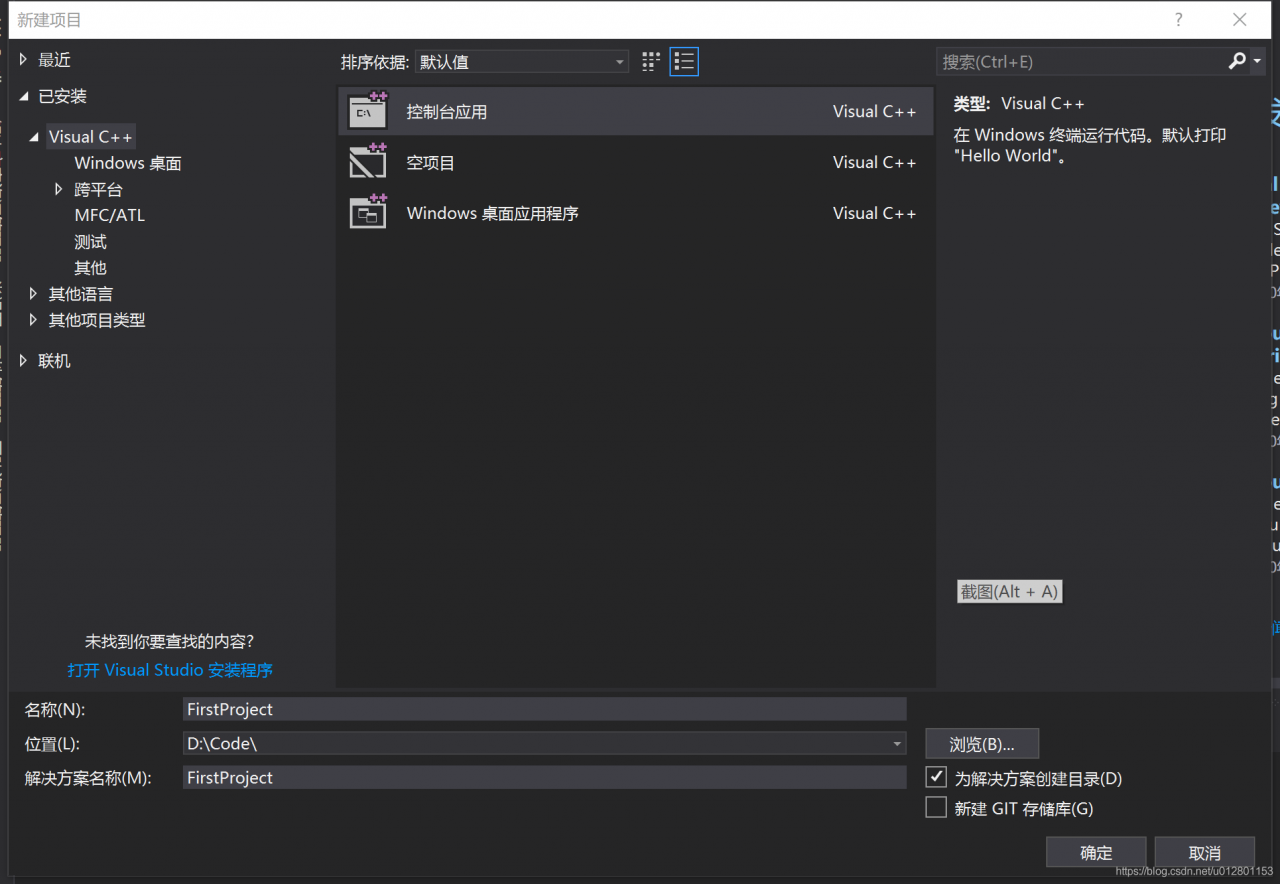Click the search magnifier icon
Image resolution: width=1280 pixels, height=884 pixels.
[x=1238, y=62]
